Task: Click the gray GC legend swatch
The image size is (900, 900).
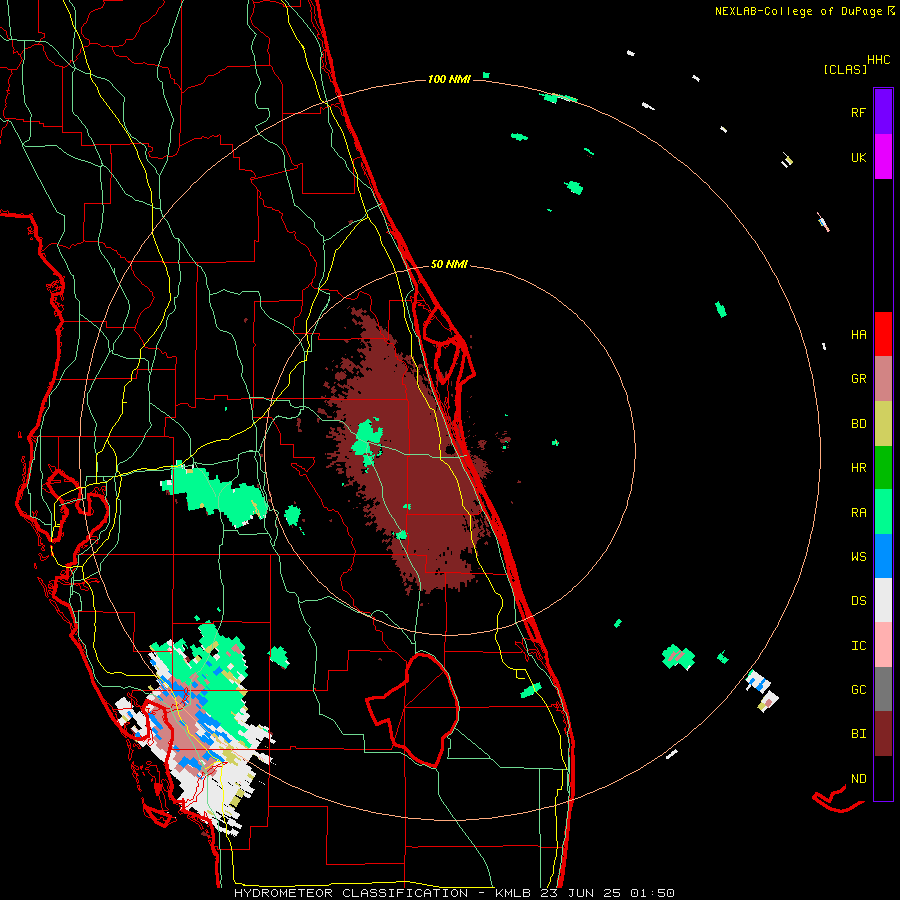Action: (x=883, y=689)
